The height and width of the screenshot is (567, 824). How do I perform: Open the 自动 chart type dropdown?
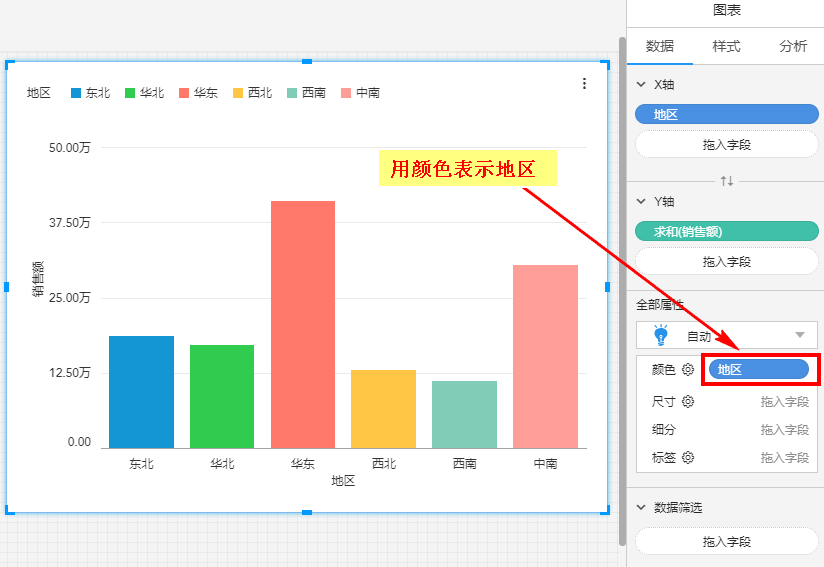click(x=799, y=335)
